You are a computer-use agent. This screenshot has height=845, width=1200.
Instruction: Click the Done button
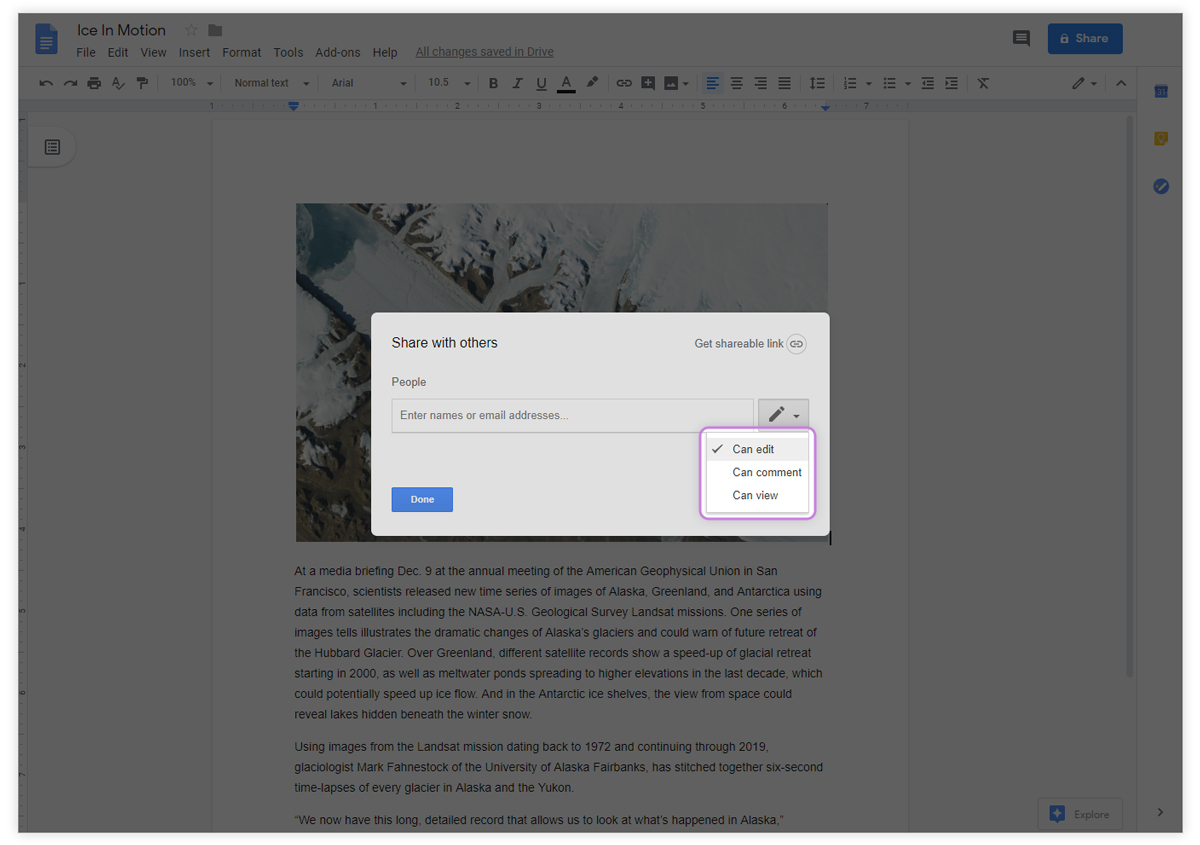tap(422, 499)
